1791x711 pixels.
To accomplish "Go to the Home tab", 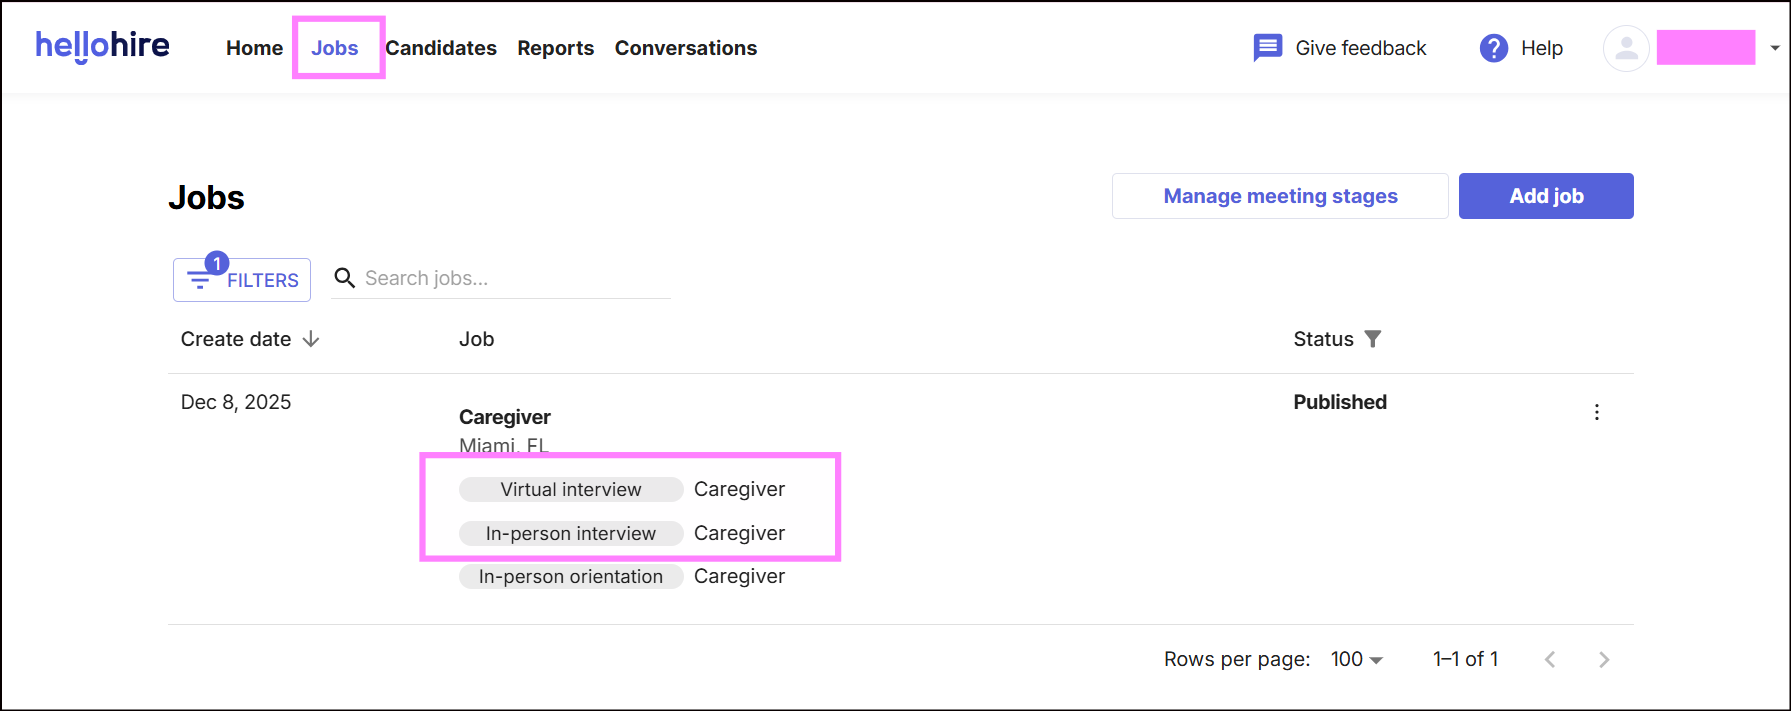I will (x=254, y=48).
